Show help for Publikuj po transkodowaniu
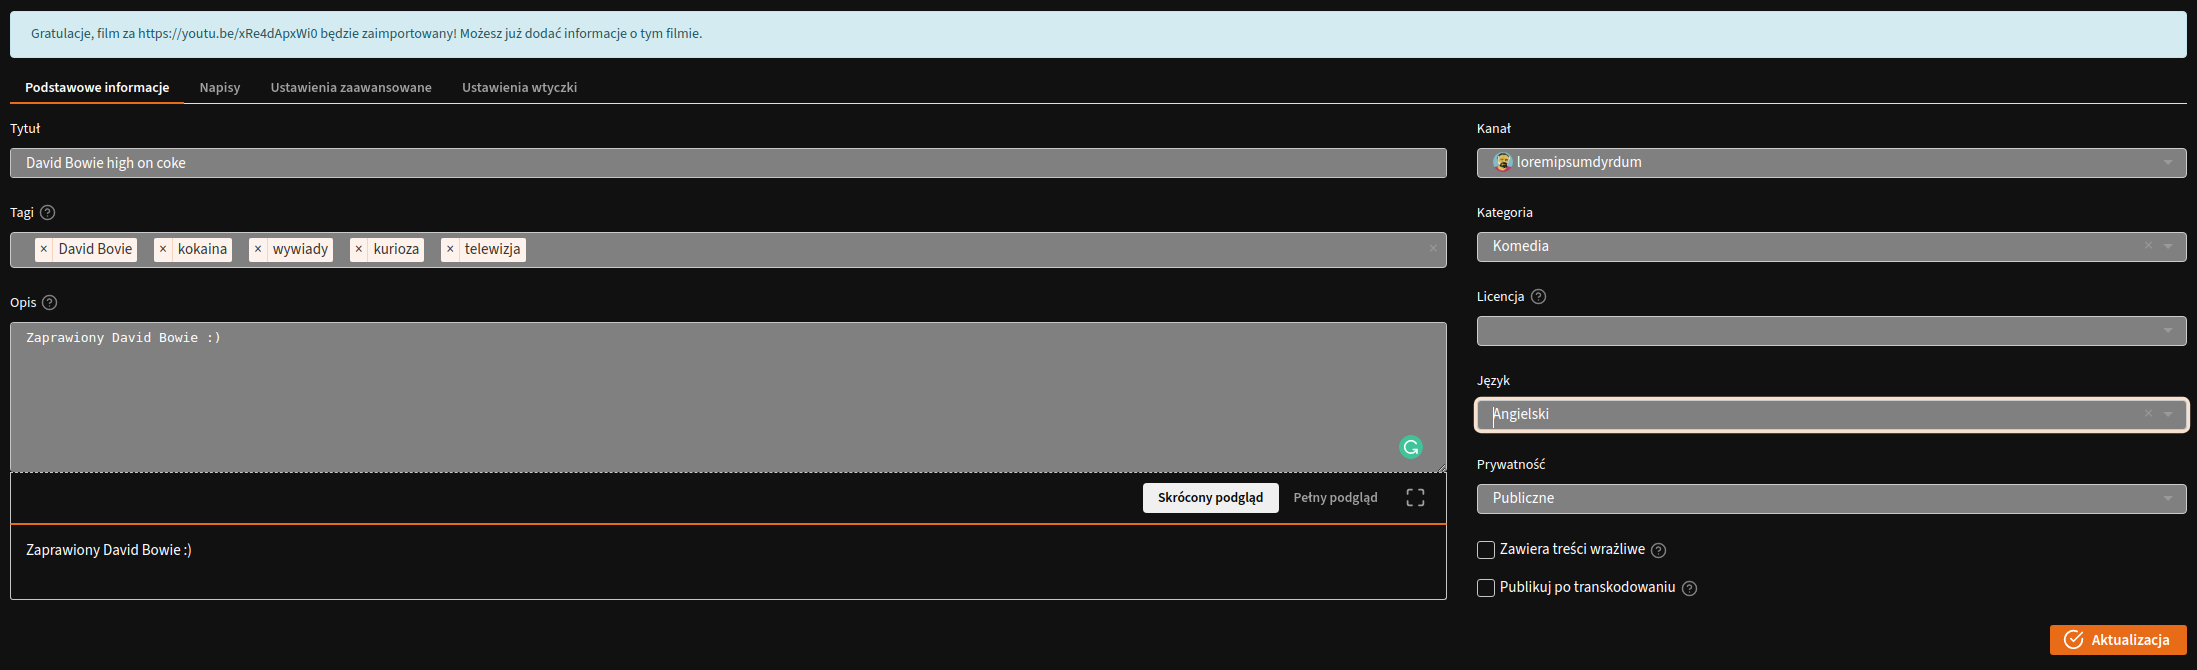2197x670 pixels. (x=1689, y=588)
